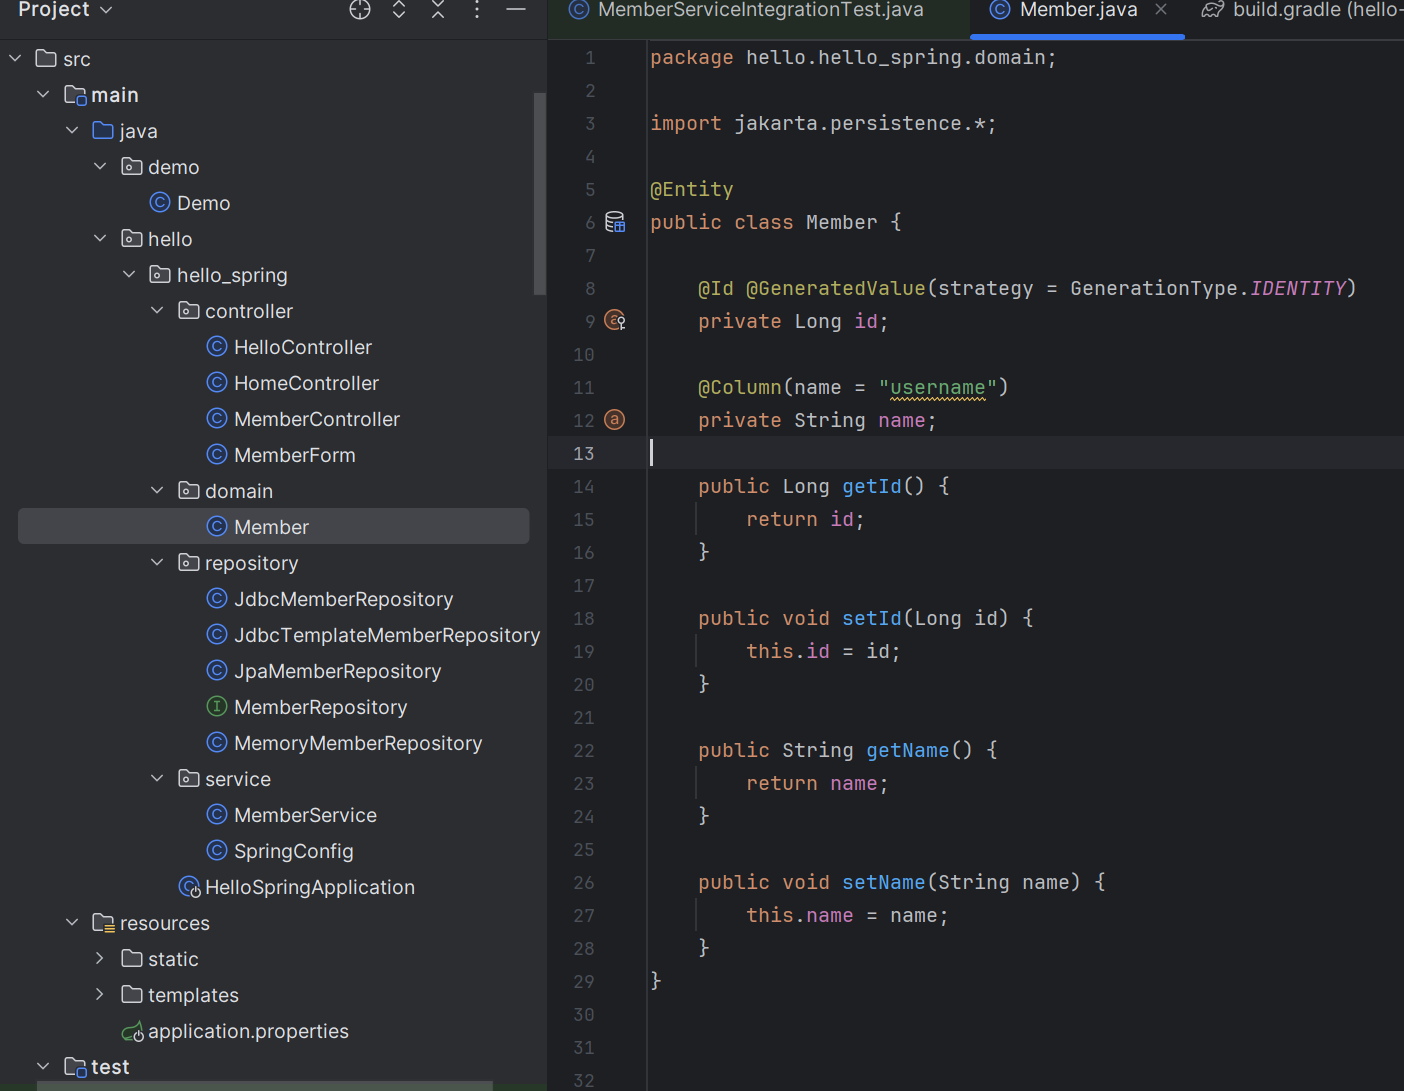This screenshot has height=1091, width=1404.
Task: Select MemberRepository interface
Action: (307, 707)
